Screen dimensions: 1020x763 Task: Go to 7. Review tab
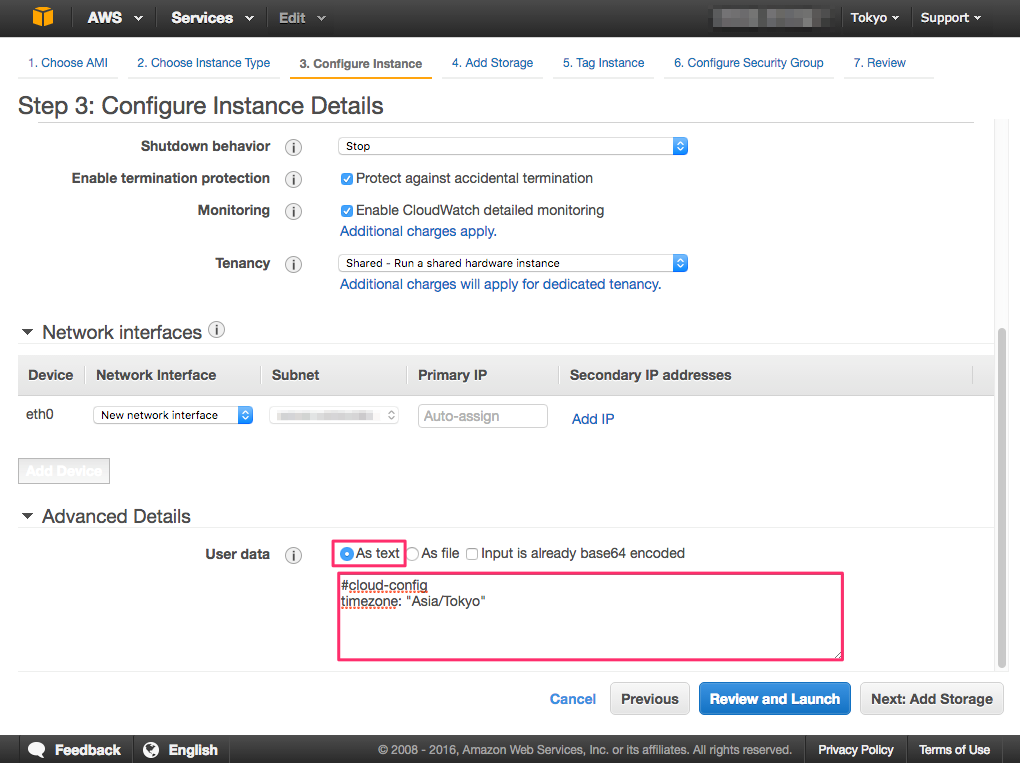879,63
